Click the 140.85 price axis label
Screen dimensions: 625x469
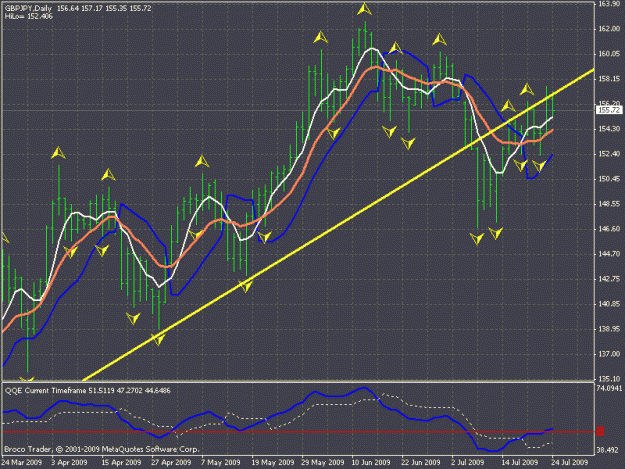pos(609,304)
